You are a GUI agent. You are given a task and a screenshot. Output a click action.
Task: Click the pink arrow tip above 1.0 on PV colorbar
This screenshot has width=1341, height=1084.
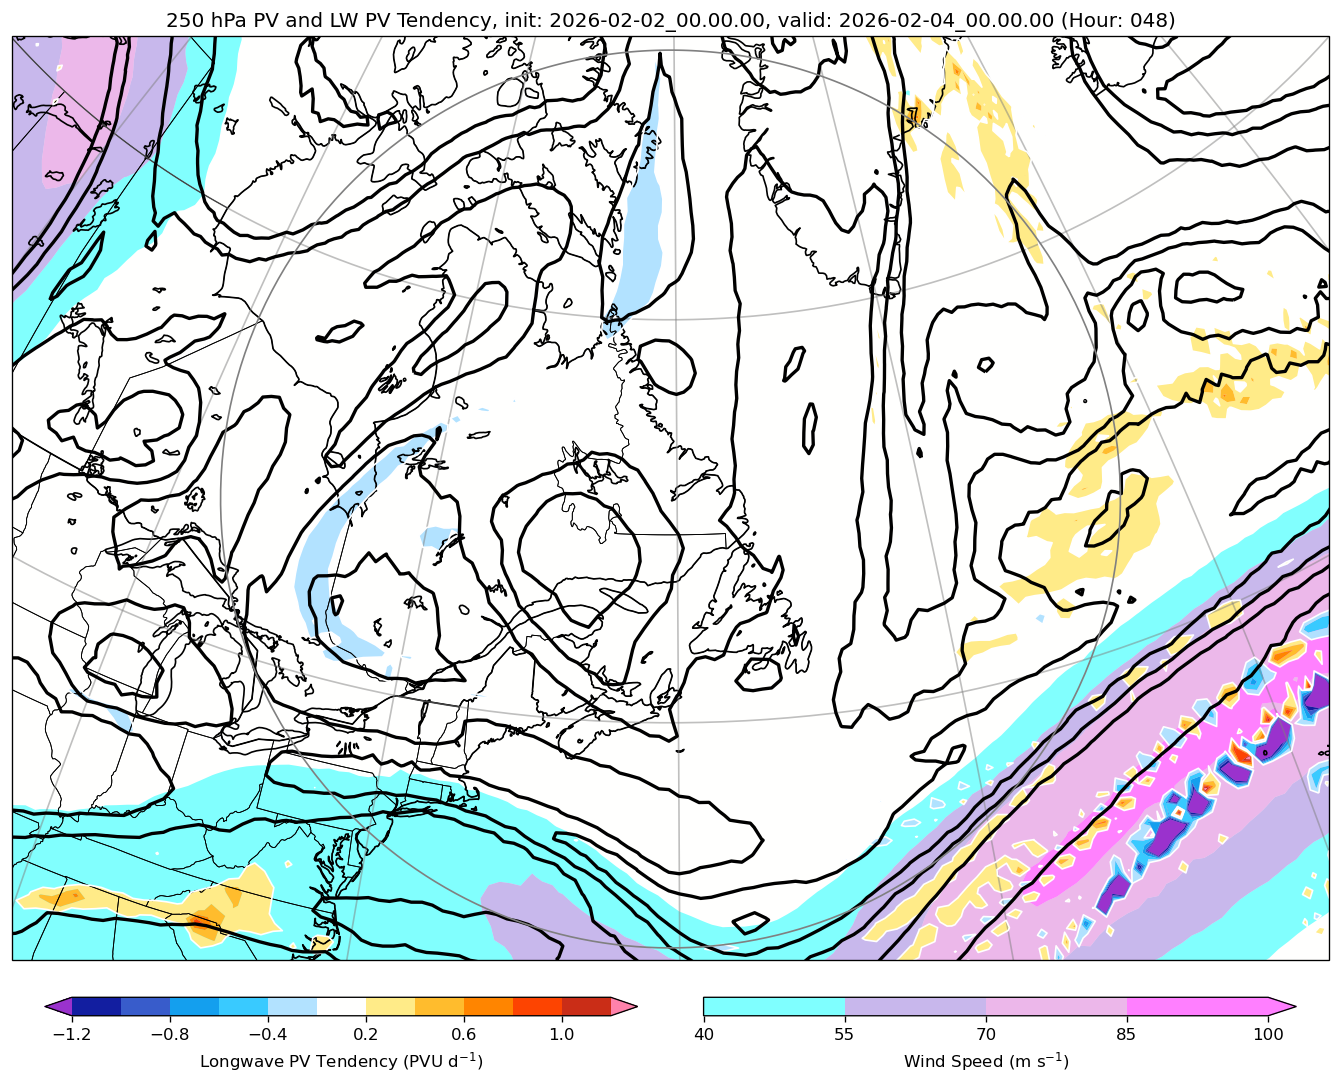625,1006
